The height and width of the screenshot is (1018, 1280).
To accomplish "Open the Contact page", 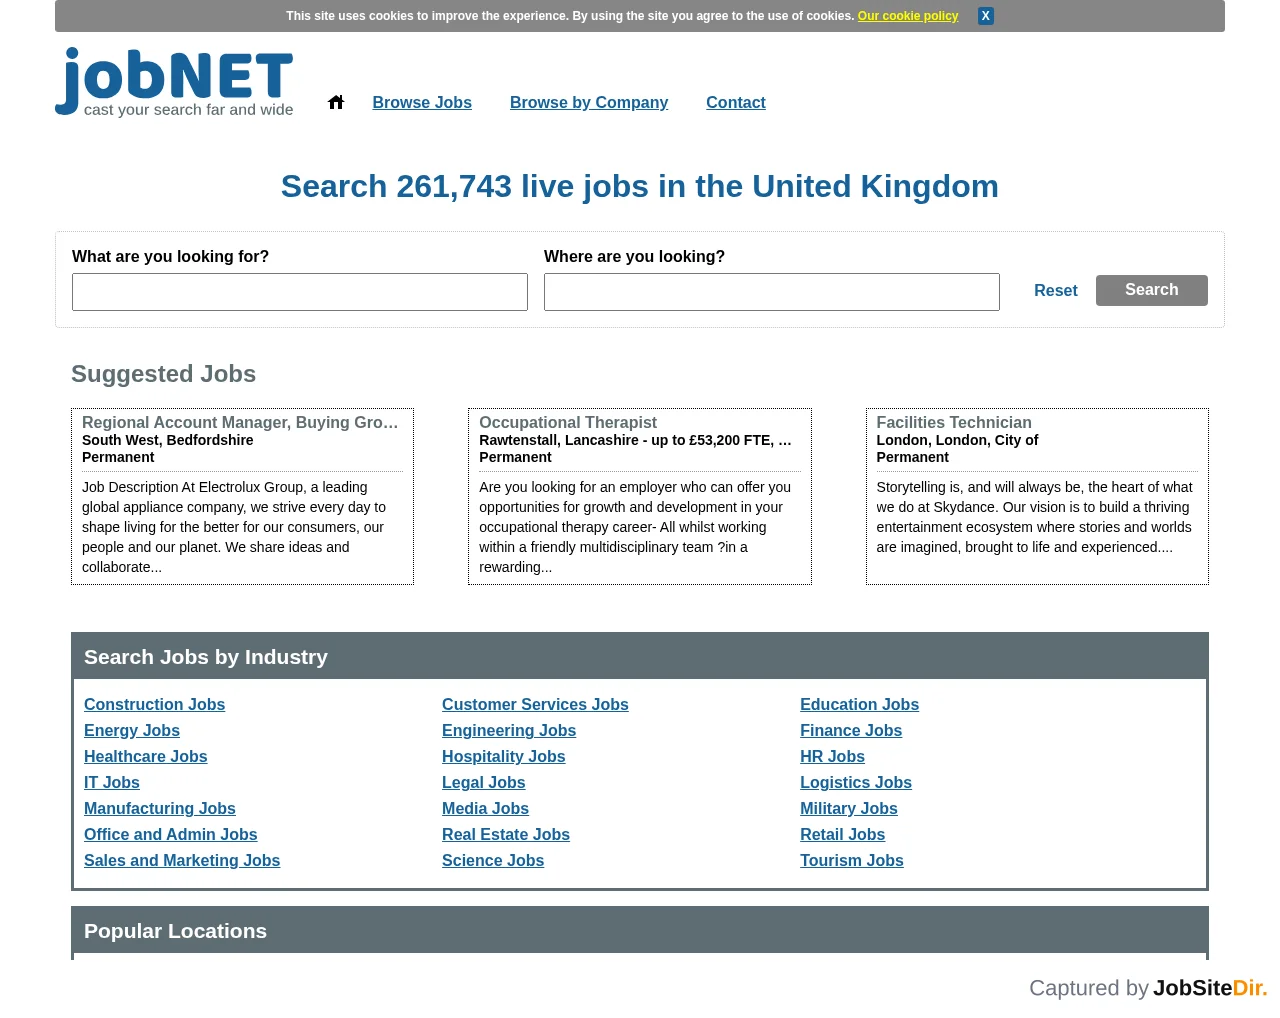I will (x=736, y=102).
